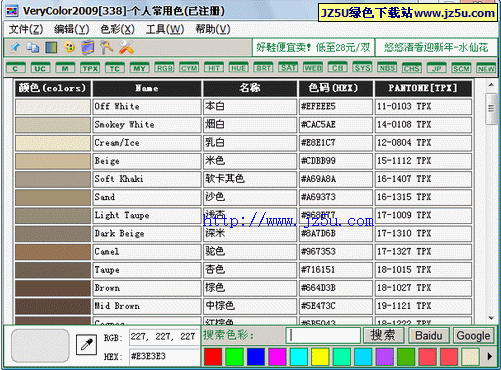This screenshot has height=370, width=501.
Task: Click the keys icon in toolbar
Action: click(107, 47)
